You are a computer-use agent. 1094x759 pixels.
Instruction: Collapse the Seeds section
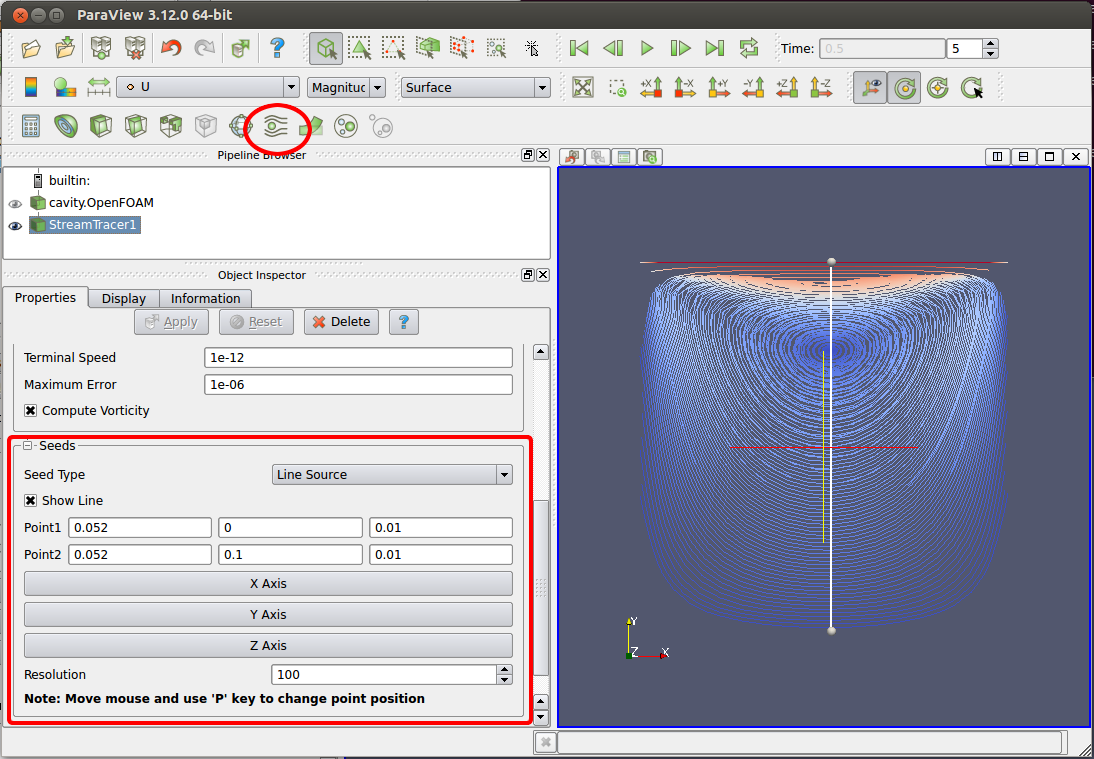tap(27, 445)
